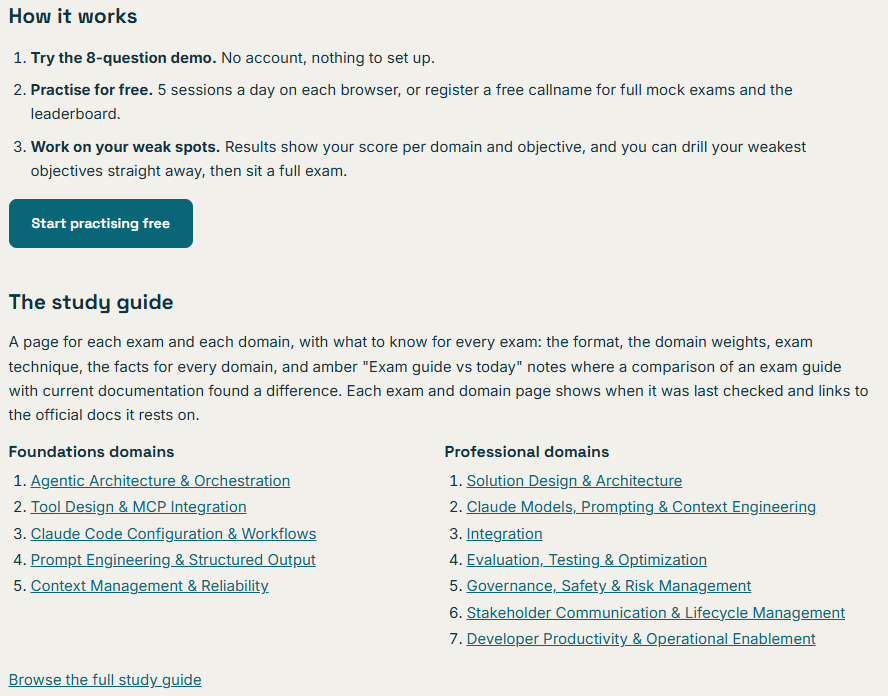Open Solution Design & Architecture link

574,481
